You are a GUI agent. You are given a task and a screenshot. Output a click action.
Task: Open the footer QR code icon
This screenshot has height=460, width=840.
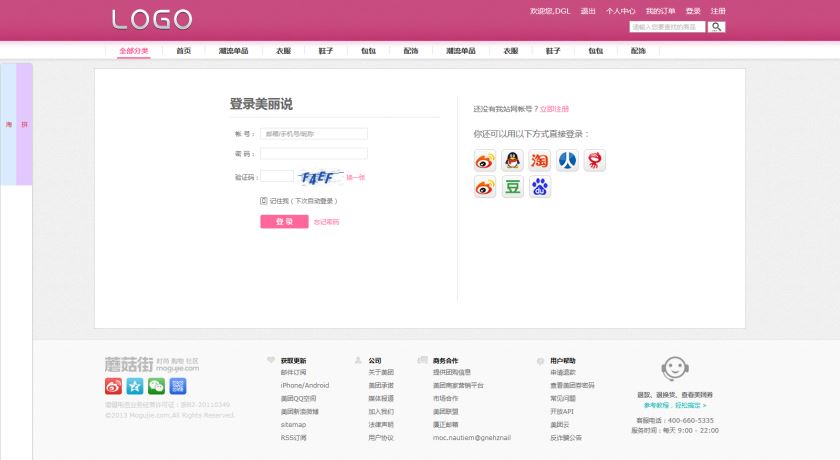(x=178, y=386)
